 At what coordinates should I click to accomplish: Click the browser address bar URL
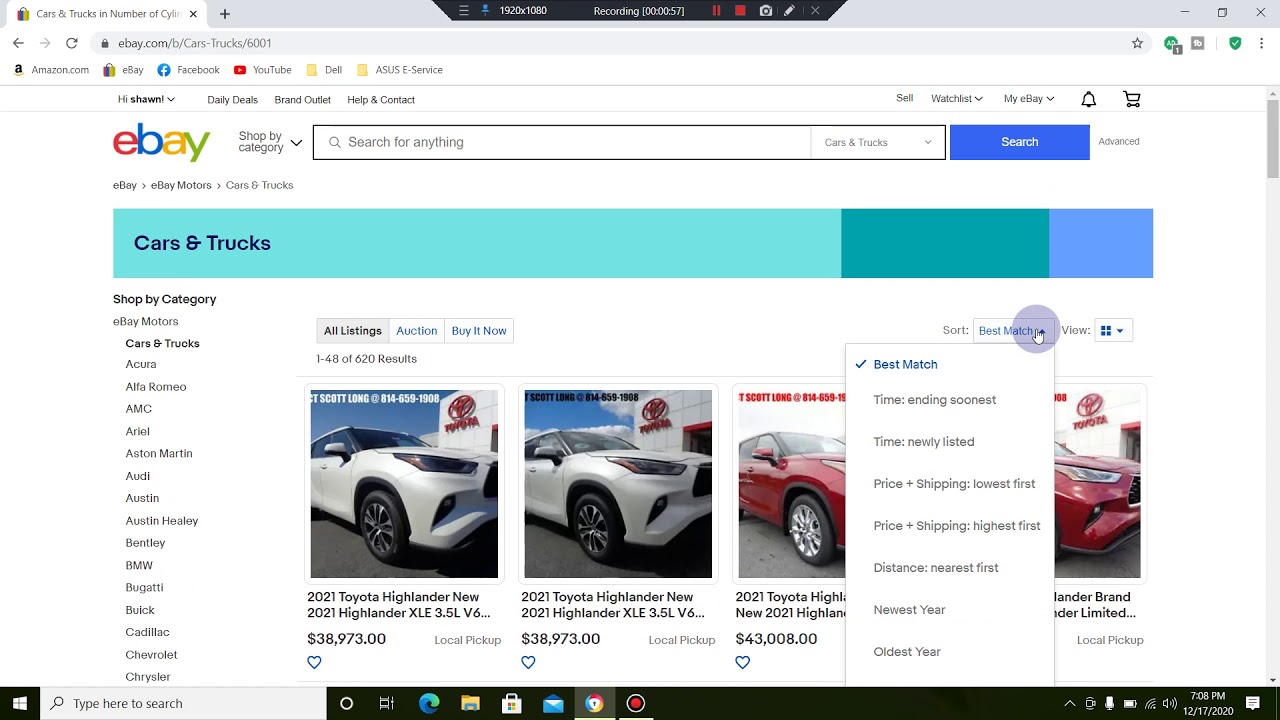click(194, 43)
